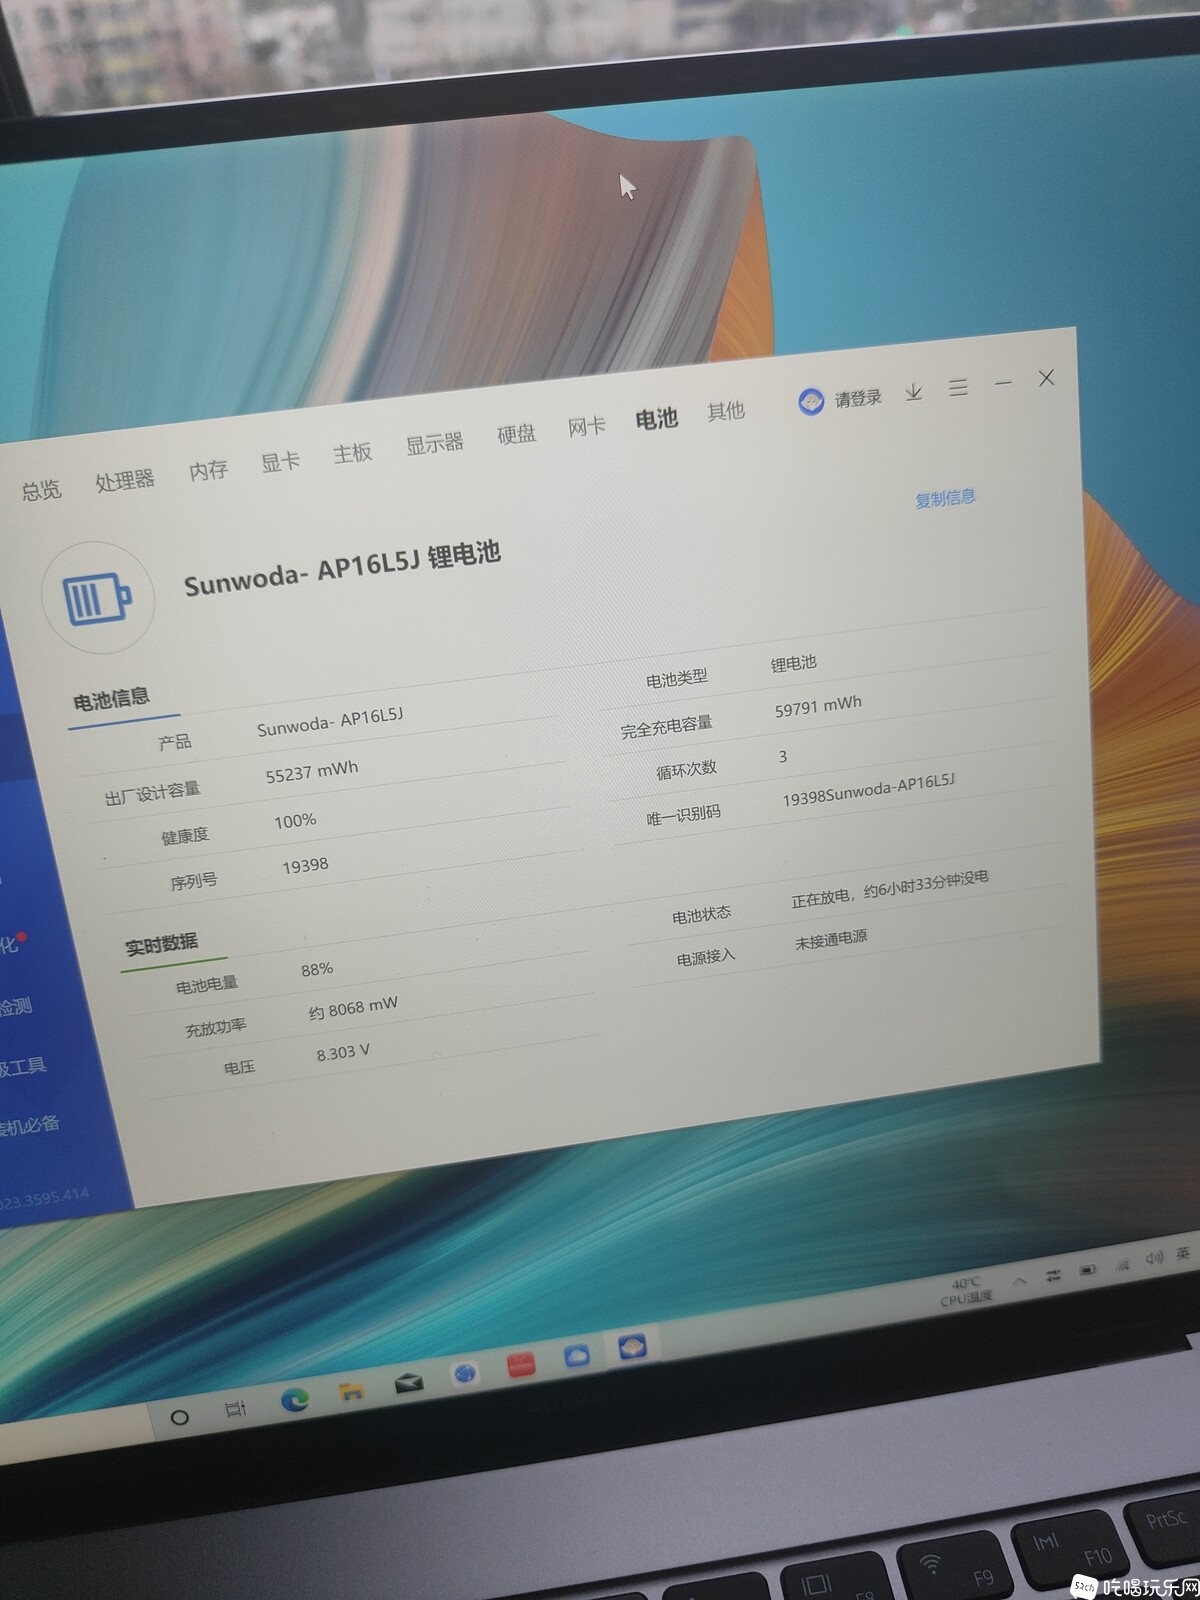Switch to the 内存 tab
Screen dimensions: 1200x1600
[208, 470]
